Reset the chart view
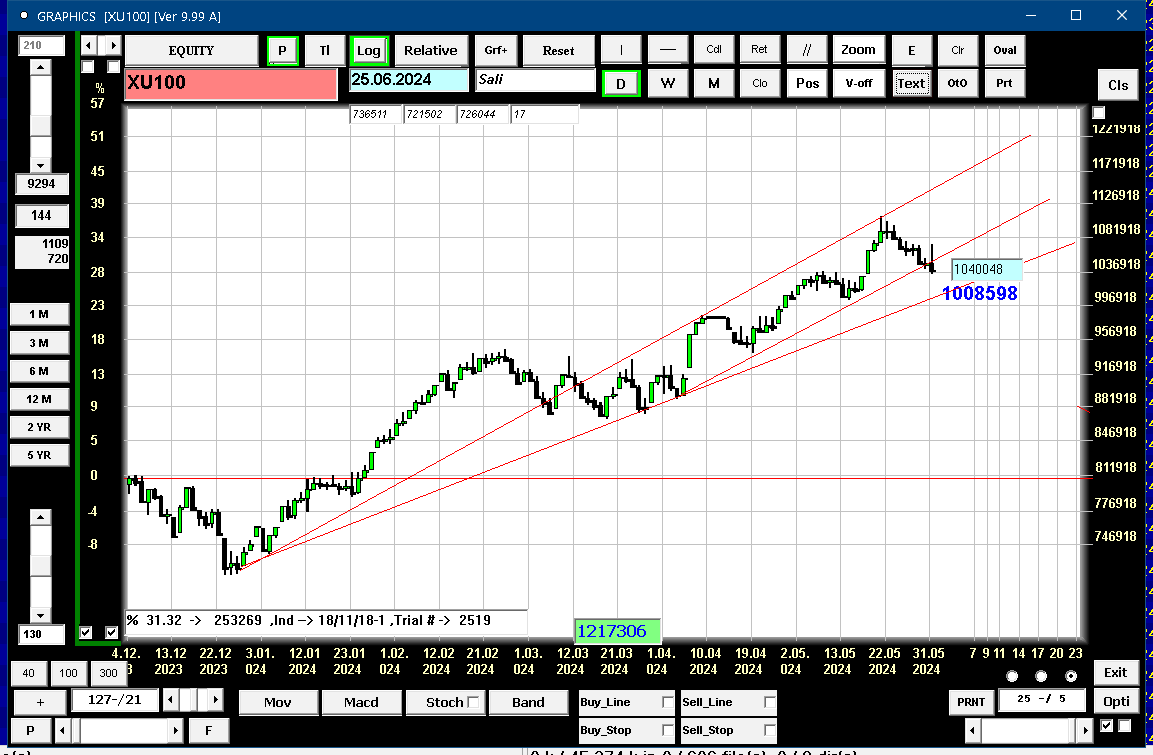The height and width of the screenshot is (755, 1153). (x=558, y=51)
